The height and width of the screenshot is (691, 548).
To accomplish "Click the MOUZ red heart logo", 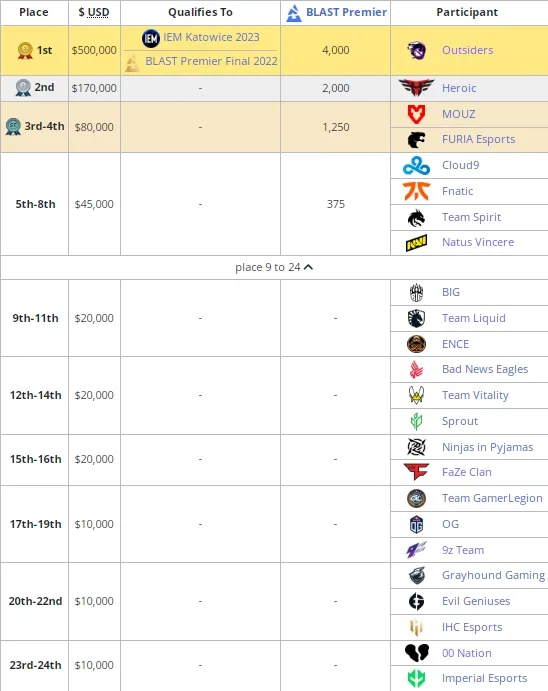I will (416, 114).
